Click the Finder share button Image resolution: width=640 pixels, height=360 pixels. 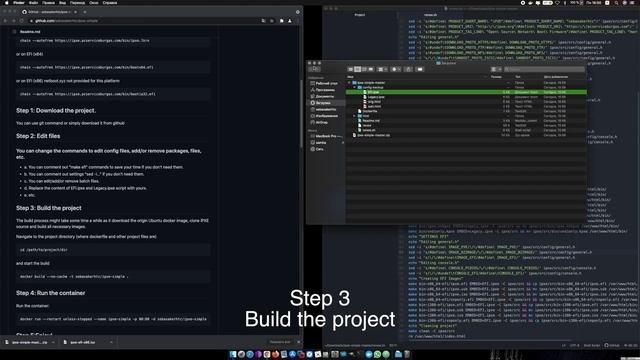[408, 69]
